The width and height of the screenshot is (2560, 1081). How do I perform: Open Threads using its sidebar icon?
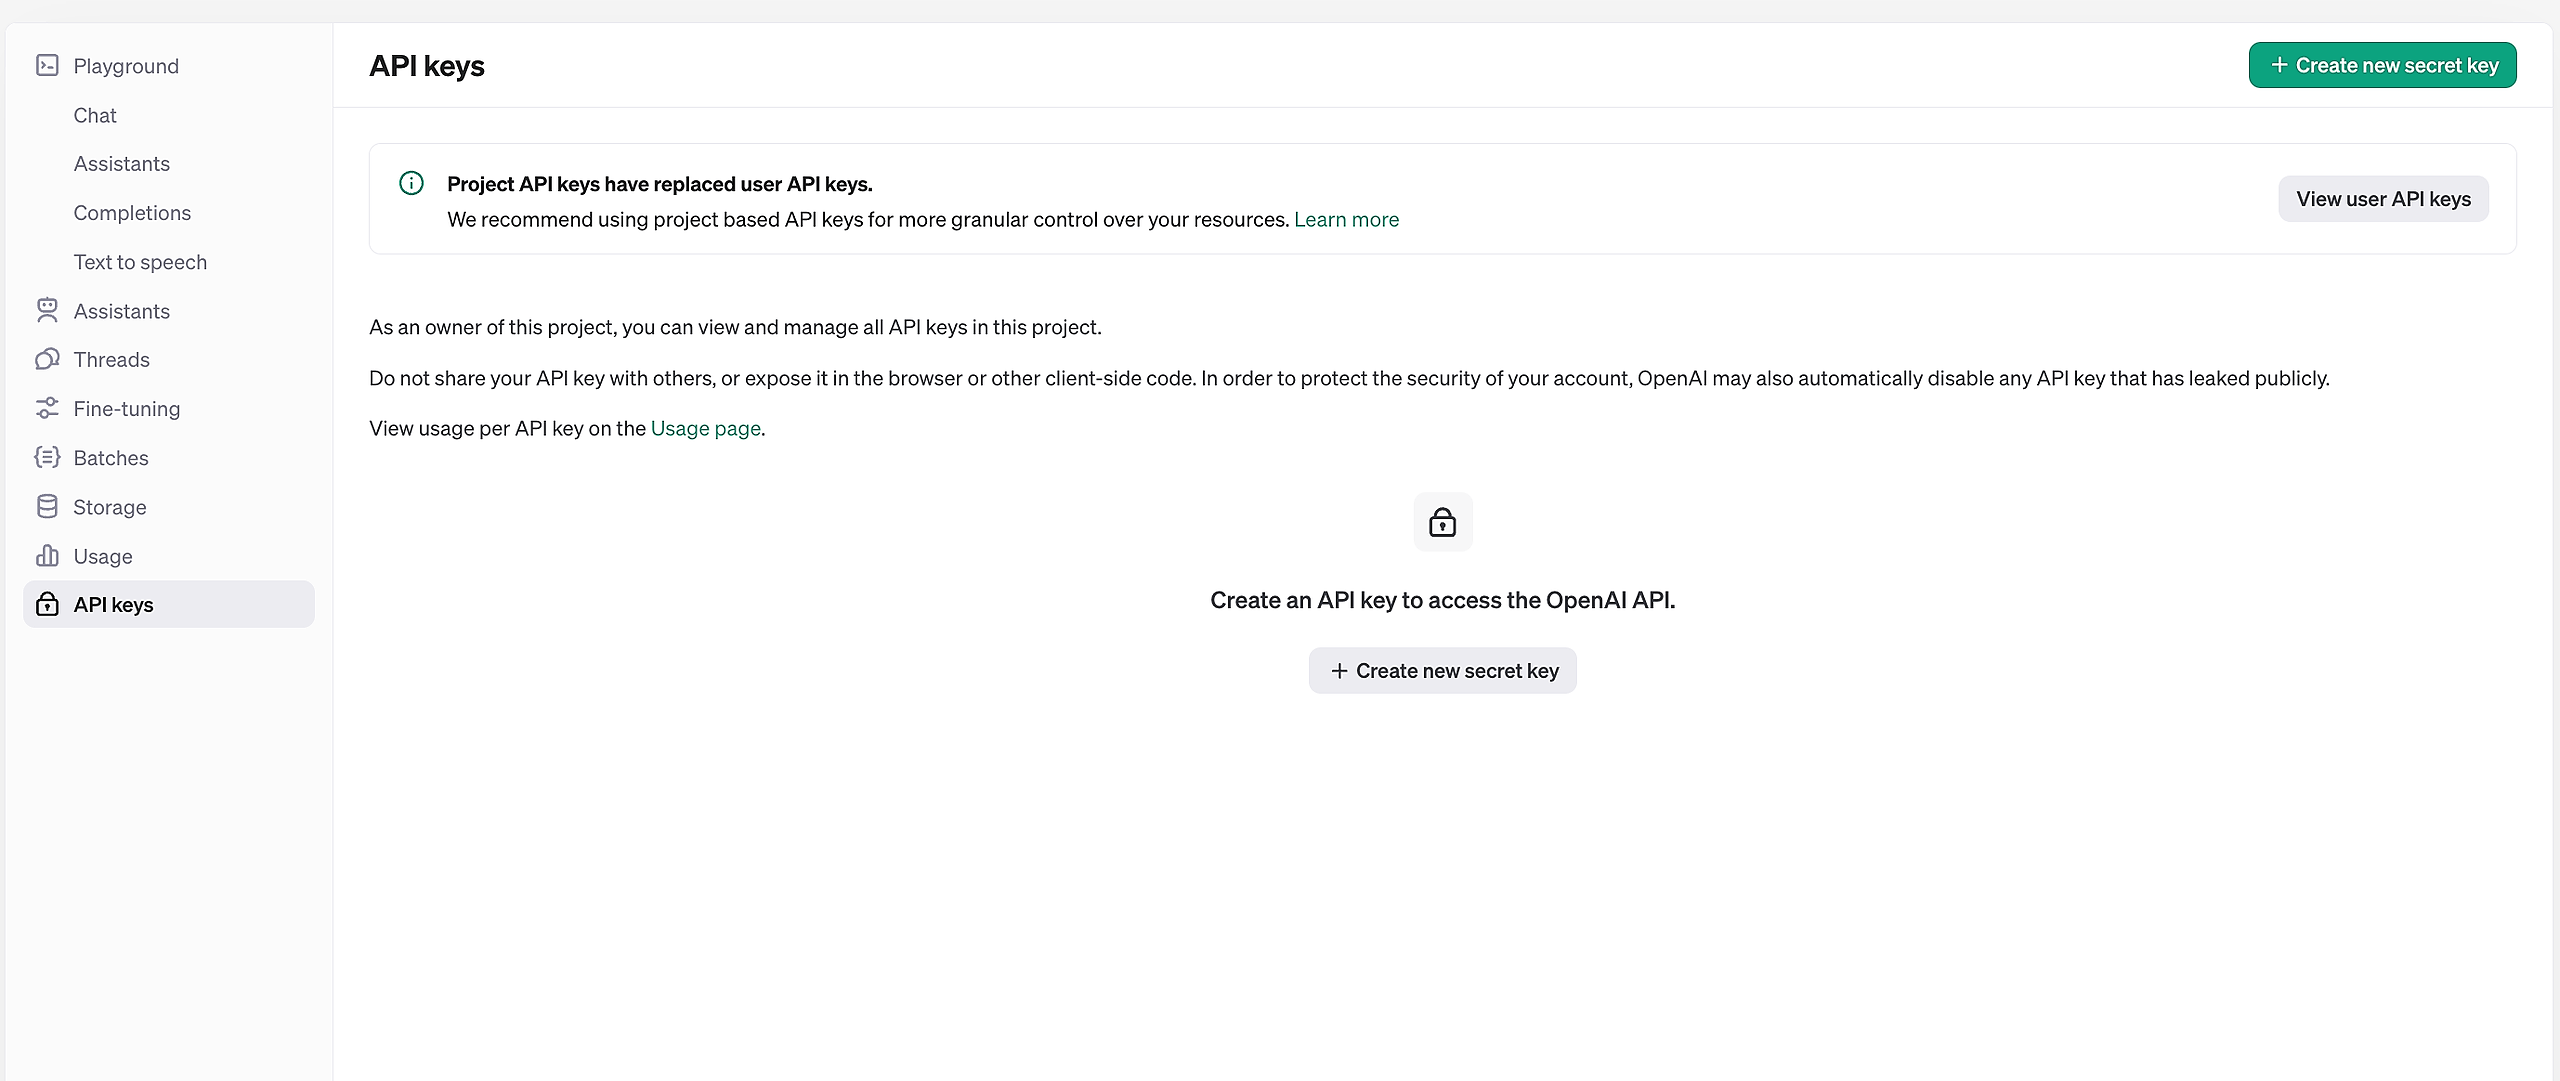click(x=47, y=359)
